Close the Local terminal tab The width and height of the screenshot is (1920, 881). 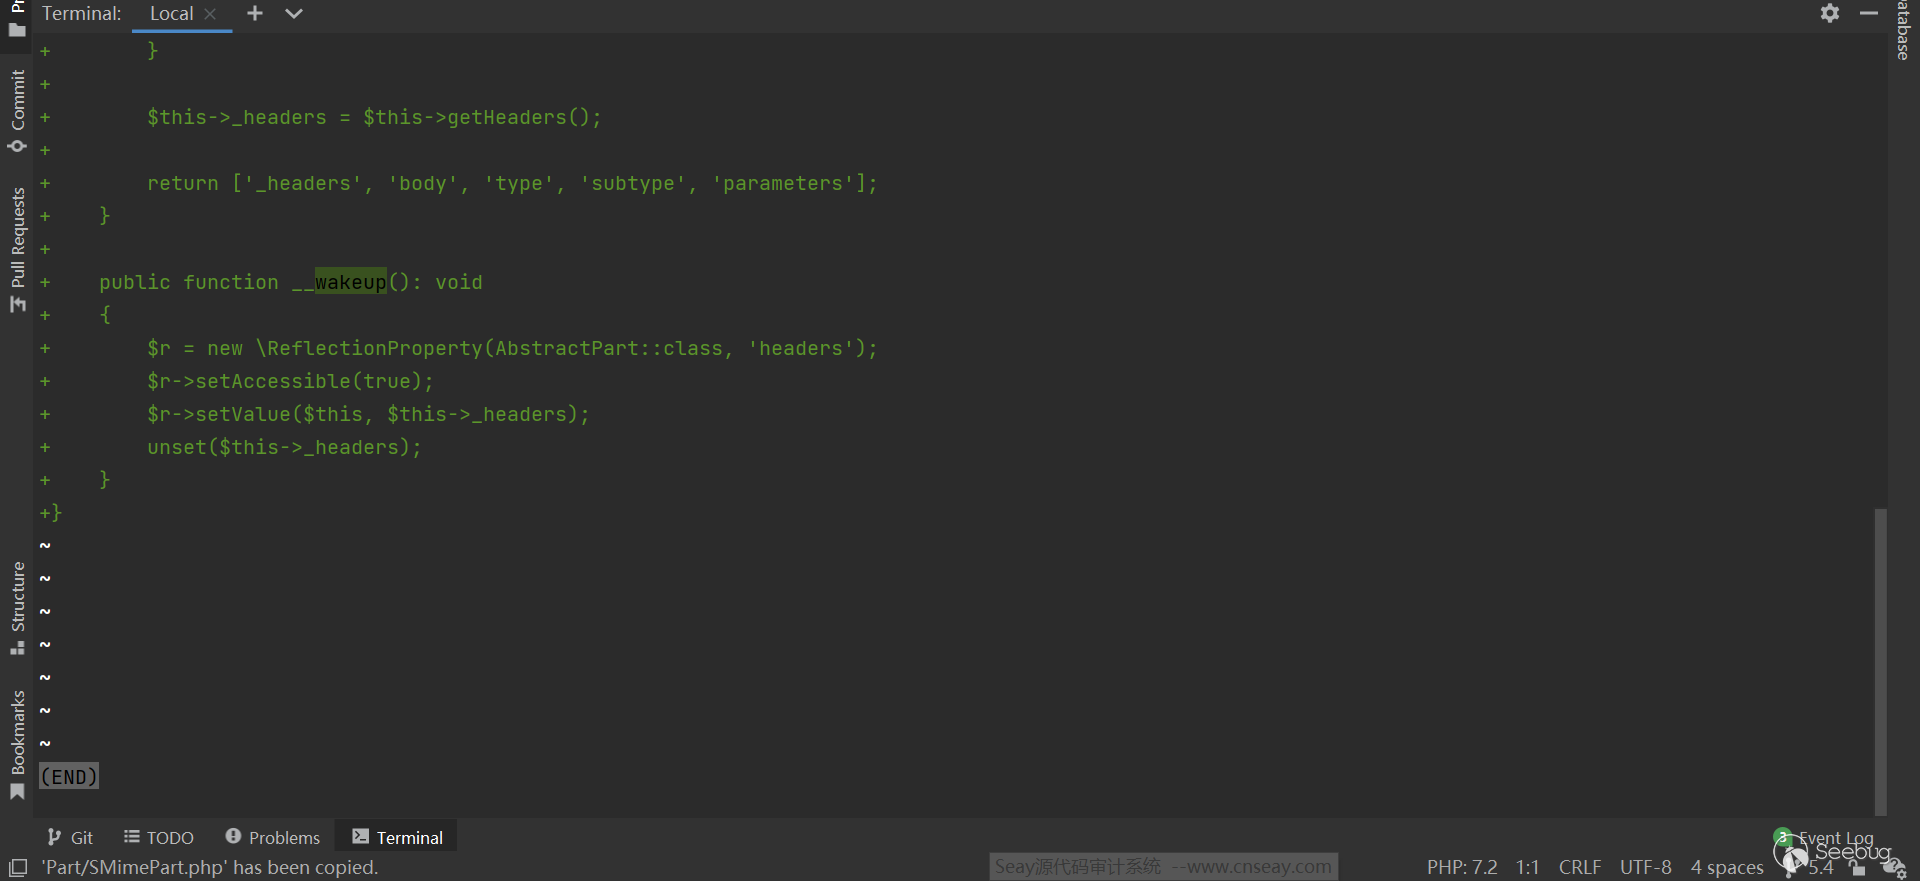(x=210, y=14)
